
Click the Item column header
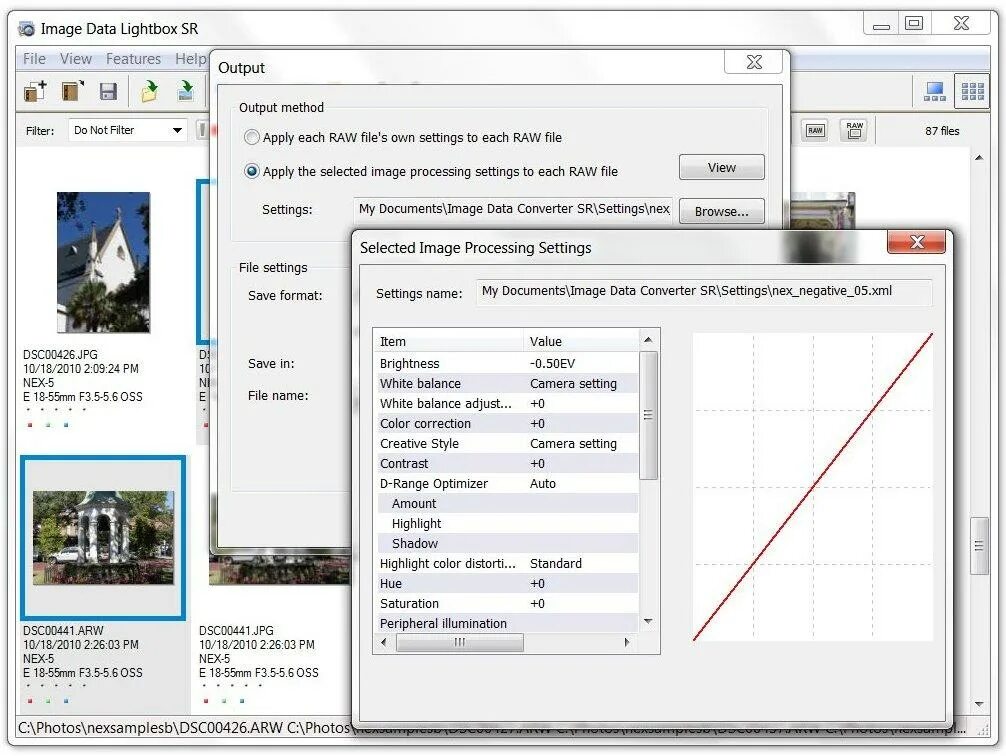pos(448,341)
